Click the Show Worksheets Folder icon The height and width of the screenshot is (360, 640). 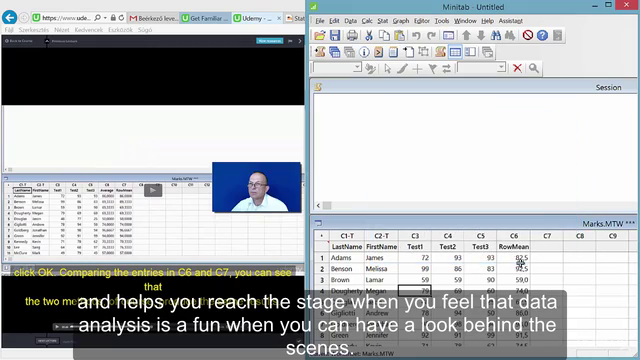[335, 52]
